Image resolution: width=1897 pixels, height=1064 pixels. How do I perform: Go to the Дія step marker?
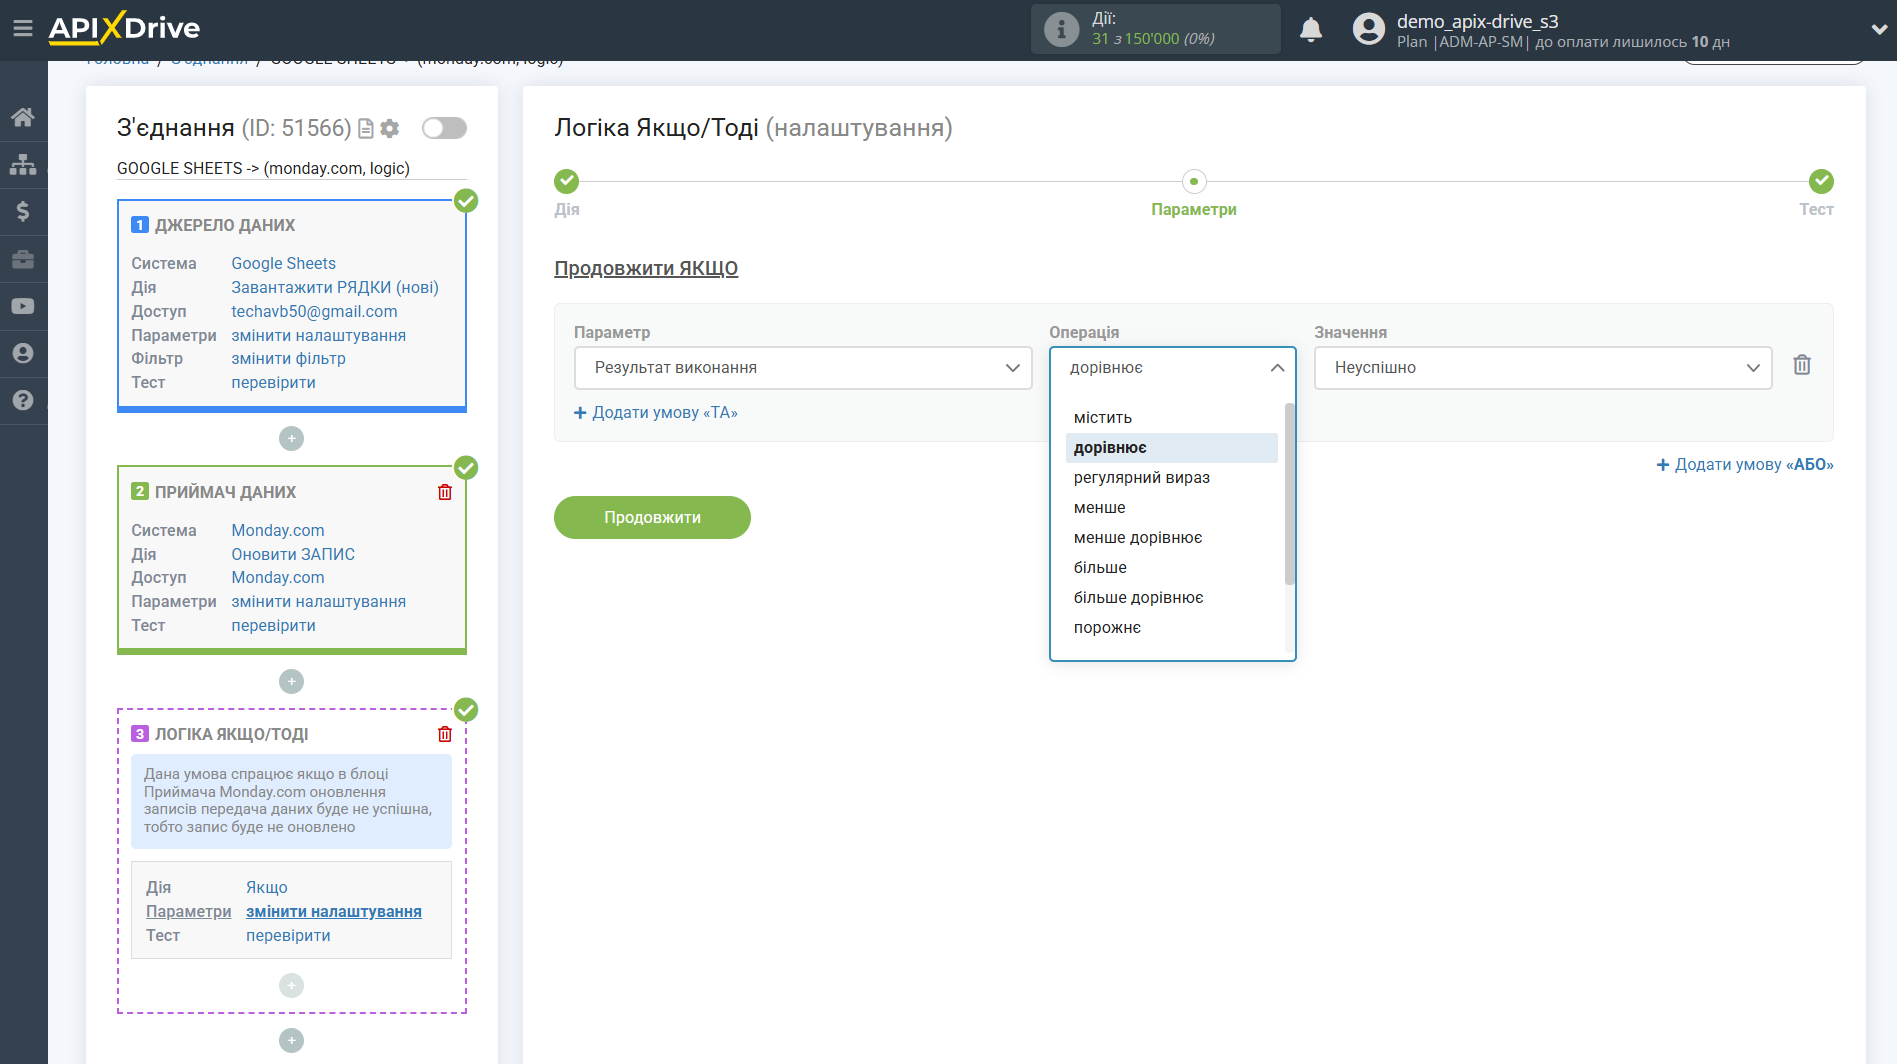(567, 181)
